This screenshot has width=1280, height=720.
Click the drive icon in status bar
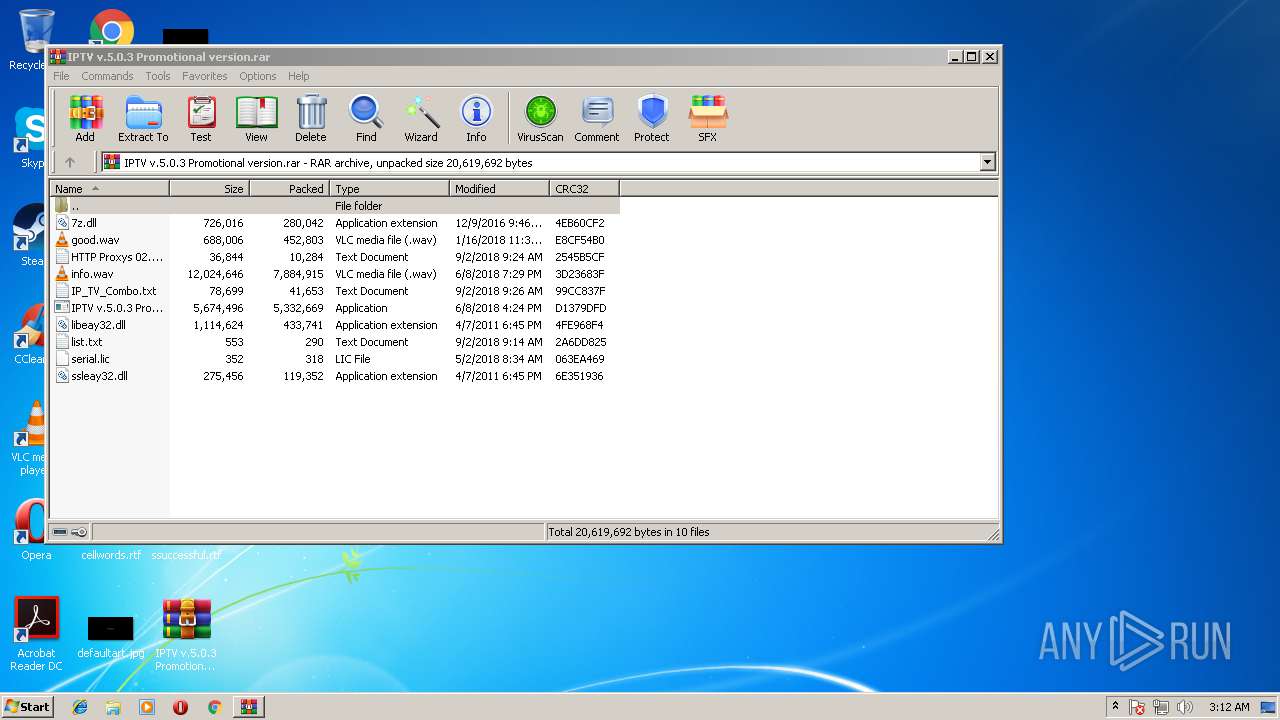coord(60,532)
